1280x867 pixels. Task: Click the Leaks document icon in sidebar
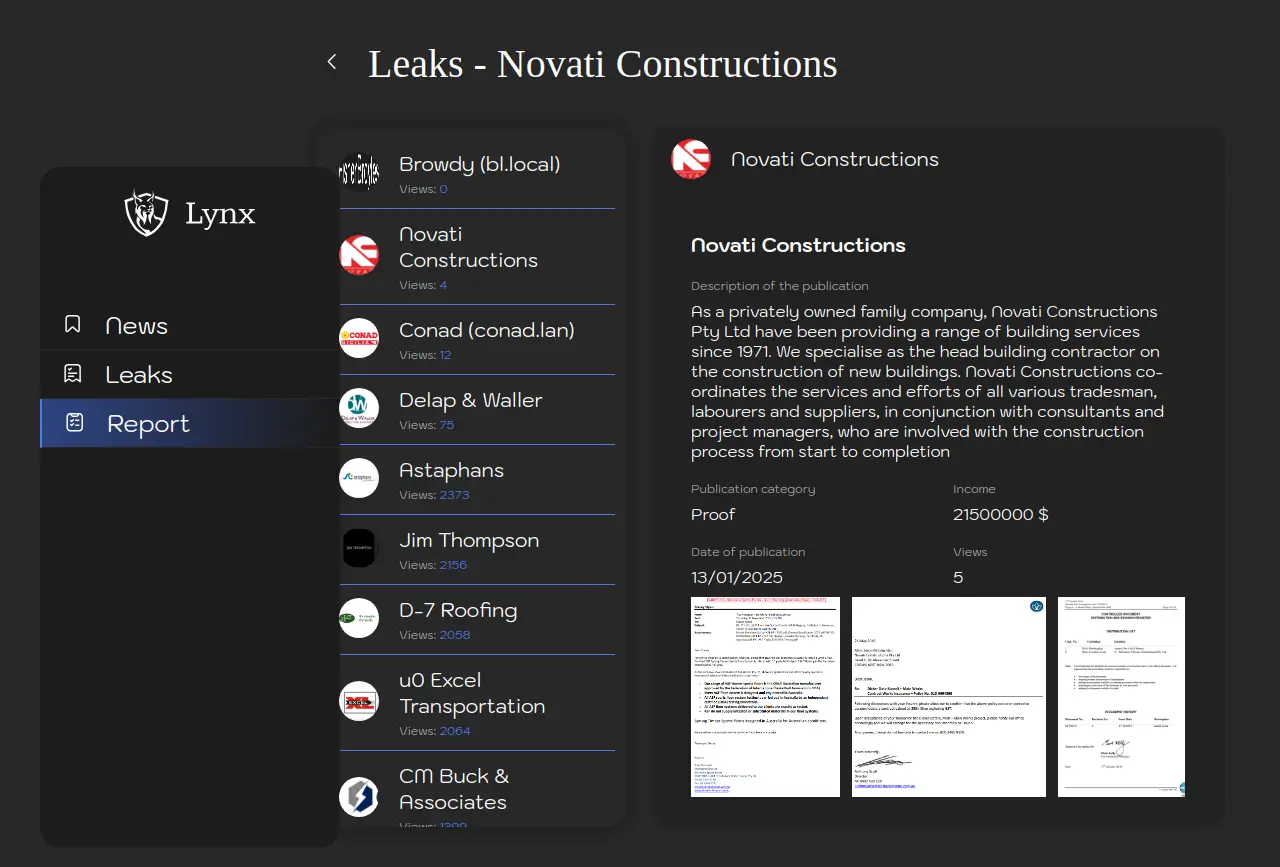click(73, 374)
